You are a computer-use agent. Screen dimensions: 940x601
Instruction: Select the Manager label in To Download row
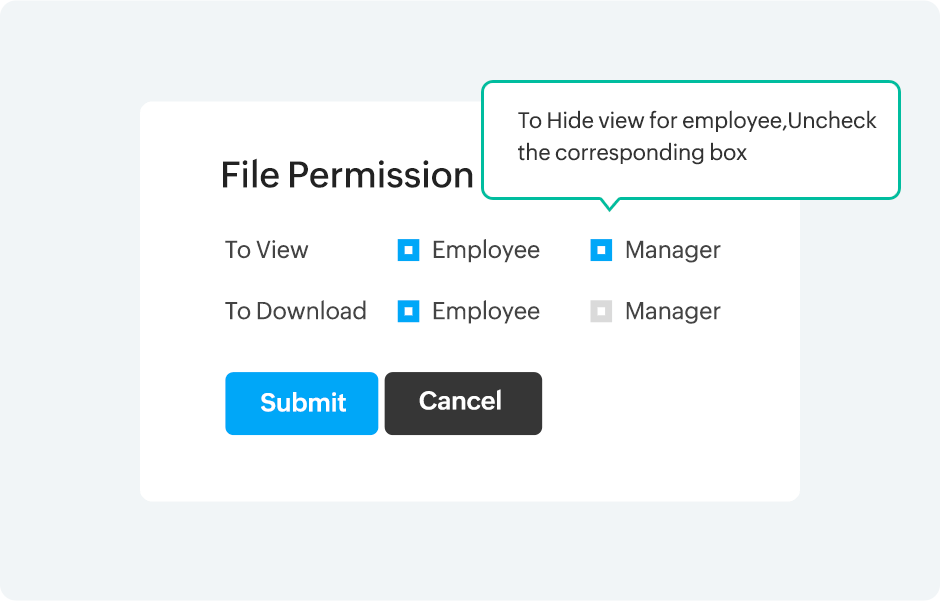(672, 311)
